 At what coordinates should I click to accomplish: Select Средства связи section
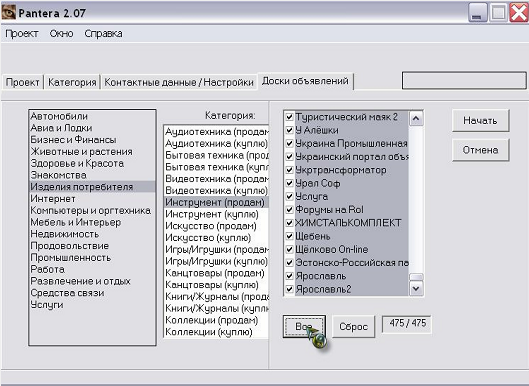92,293
